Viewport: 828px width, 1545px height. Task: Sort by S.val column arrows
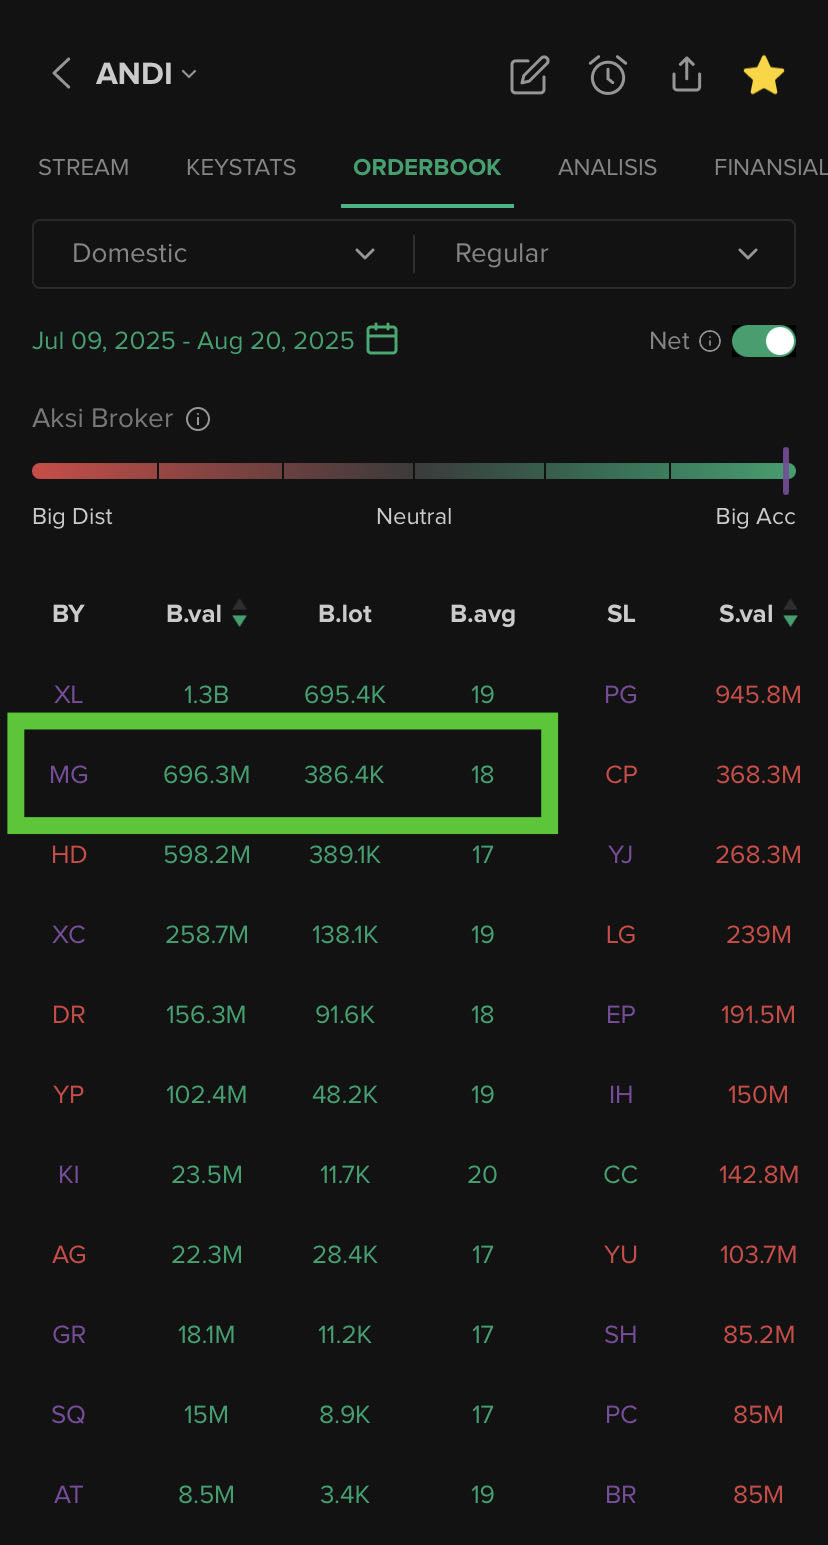pyautogui.click(x=790, y=614)
